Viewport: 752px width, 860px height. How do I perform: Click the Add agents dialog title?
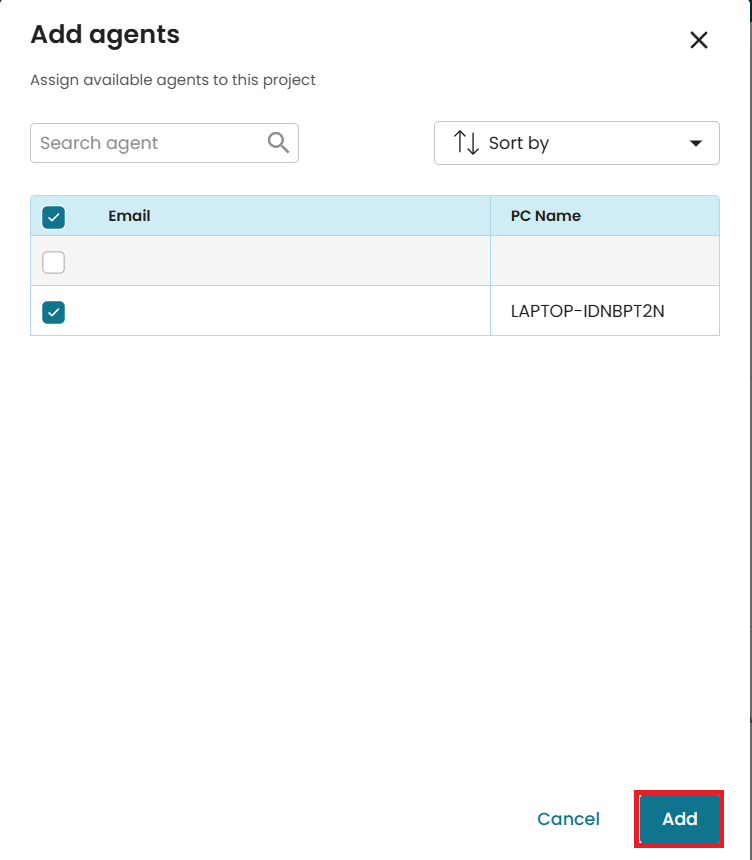pos(105,35)
